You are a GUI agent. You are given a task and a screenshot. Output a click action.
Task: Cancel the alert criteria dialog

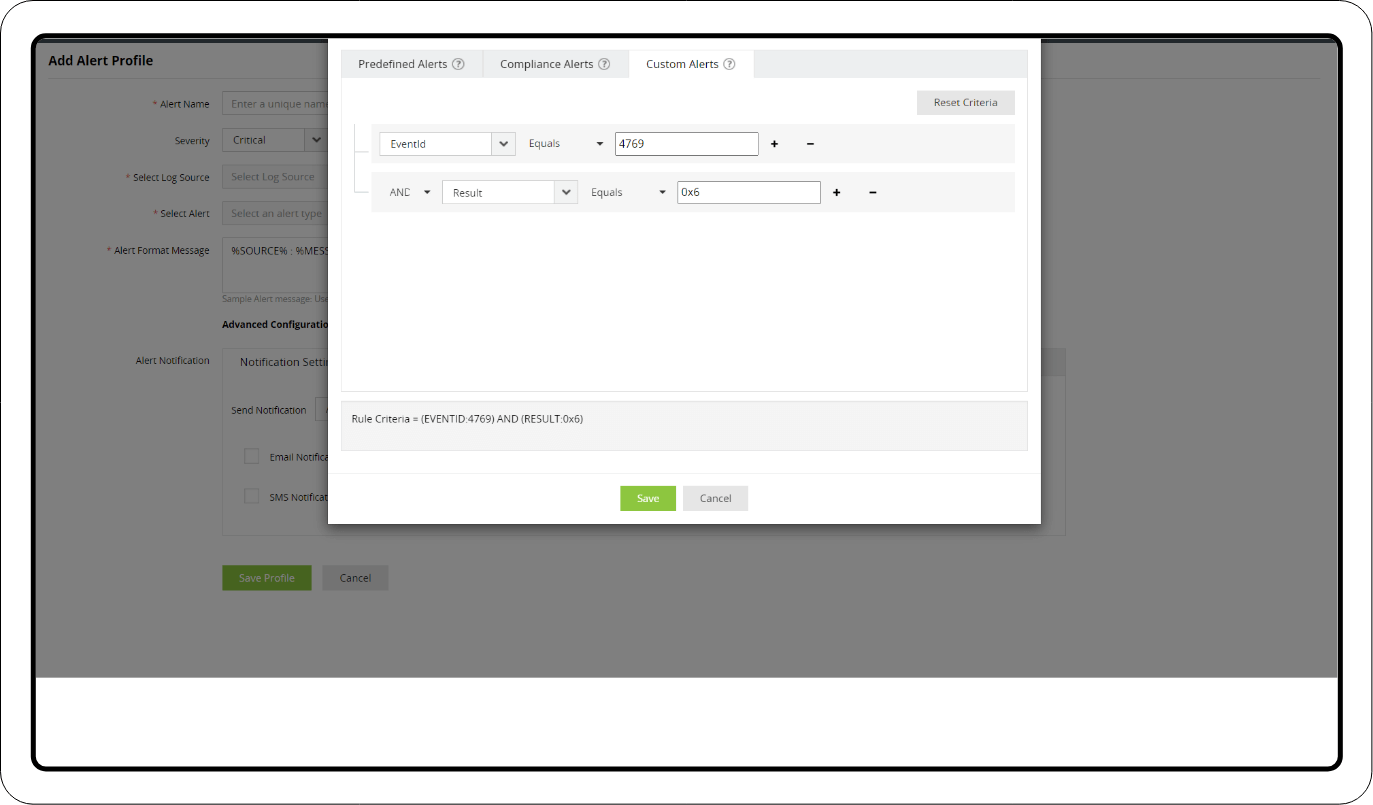(715, 498)
